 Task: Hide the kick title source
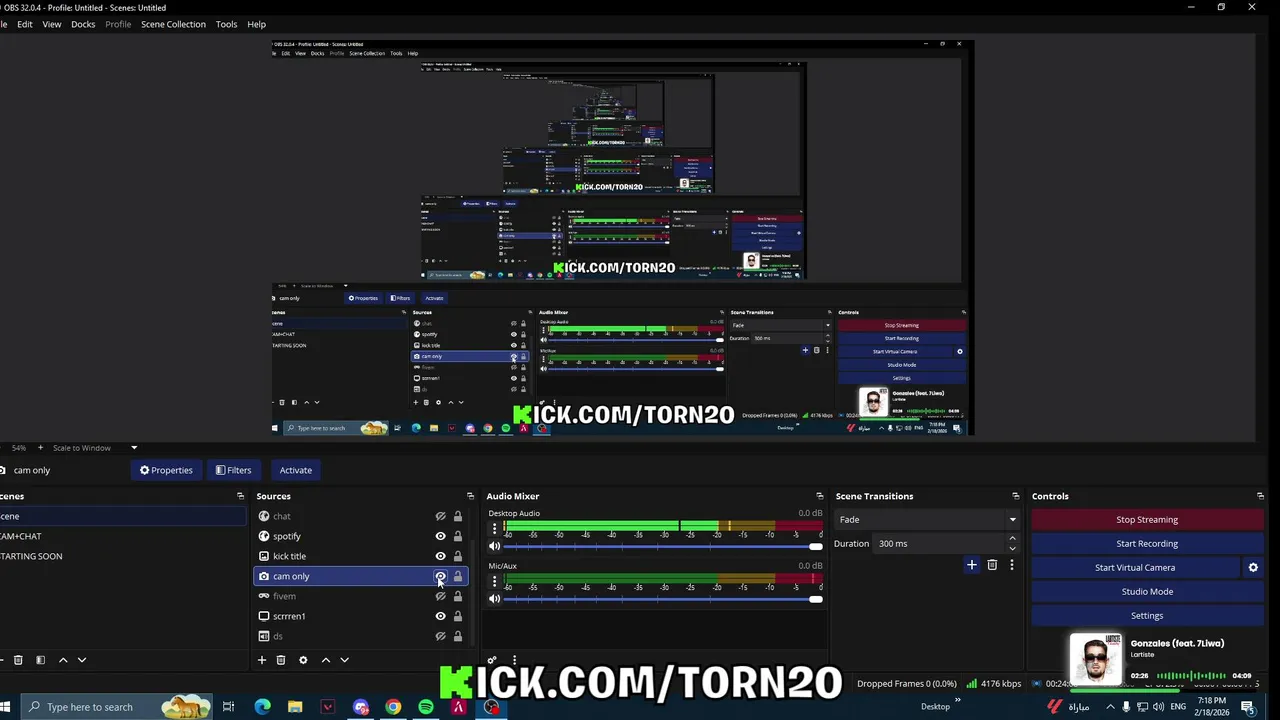click(440, 556)
